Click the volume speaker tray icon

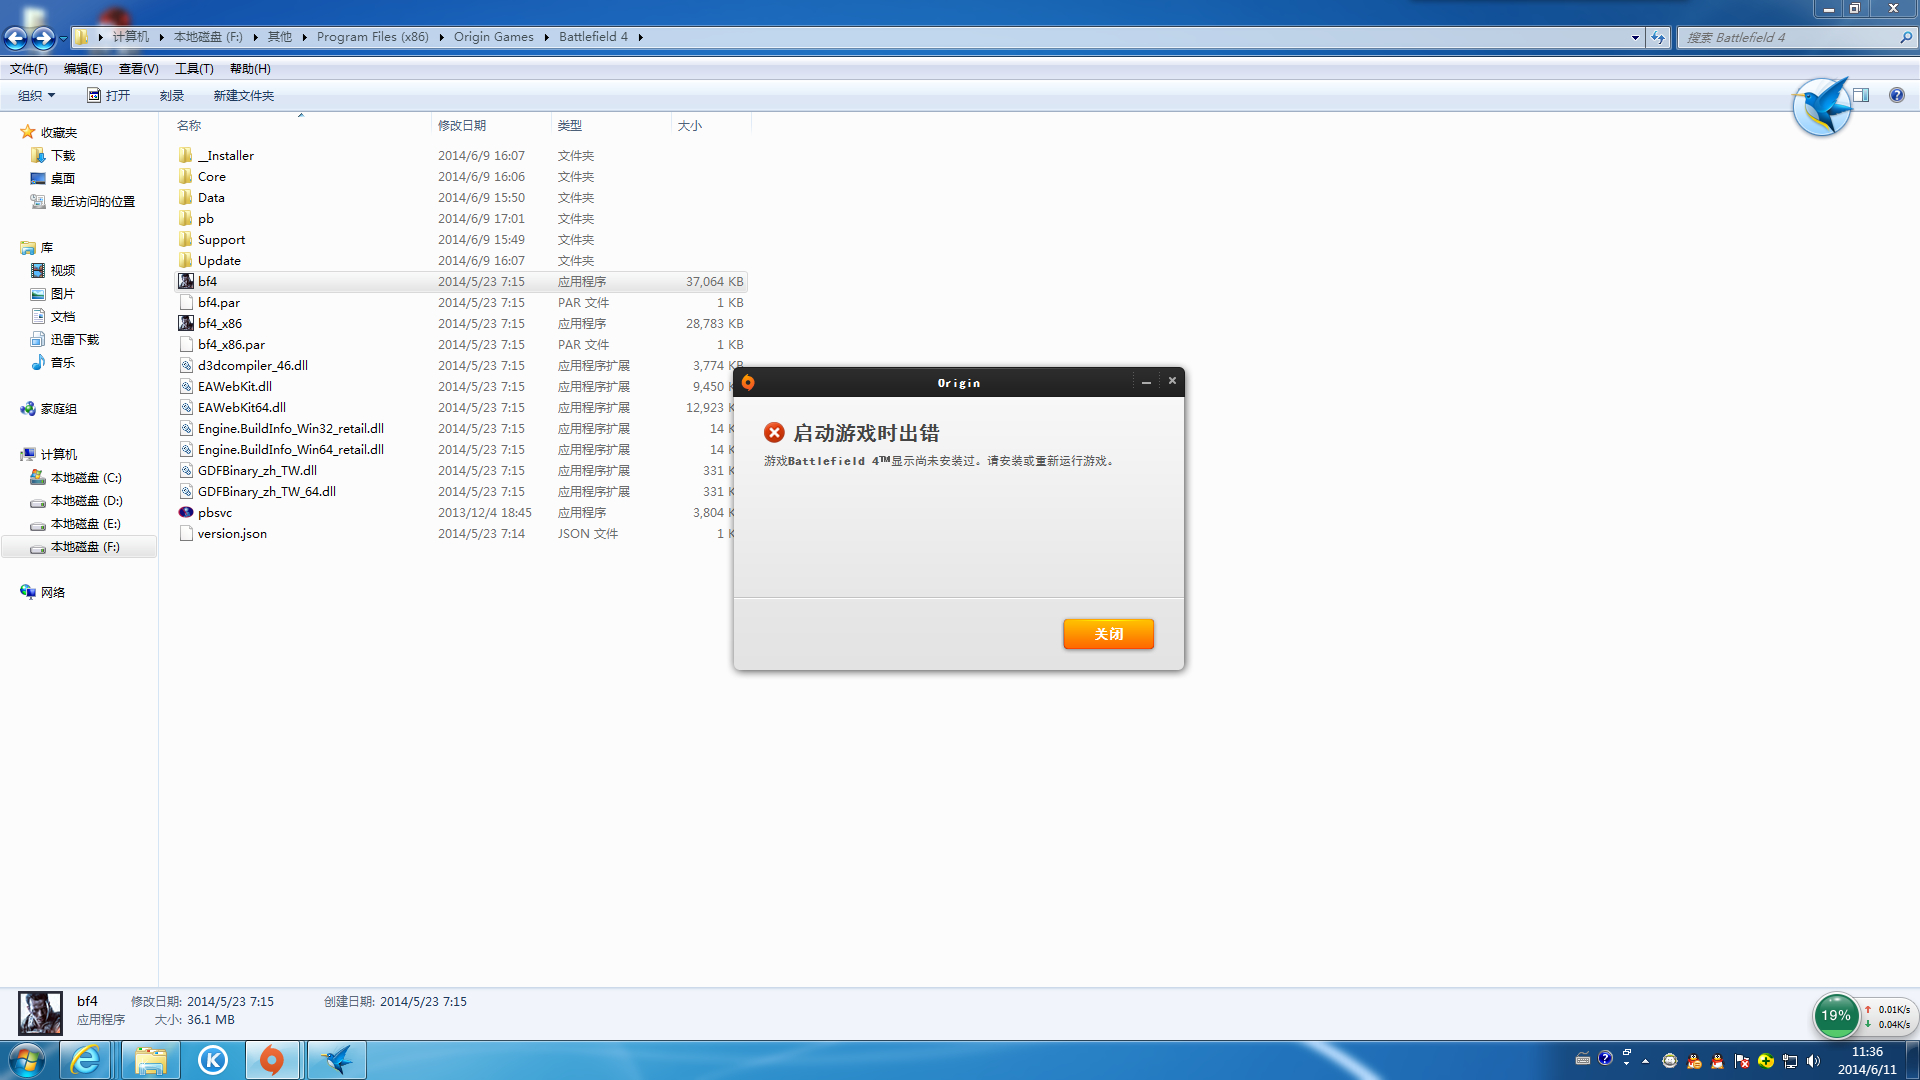1814,1061
